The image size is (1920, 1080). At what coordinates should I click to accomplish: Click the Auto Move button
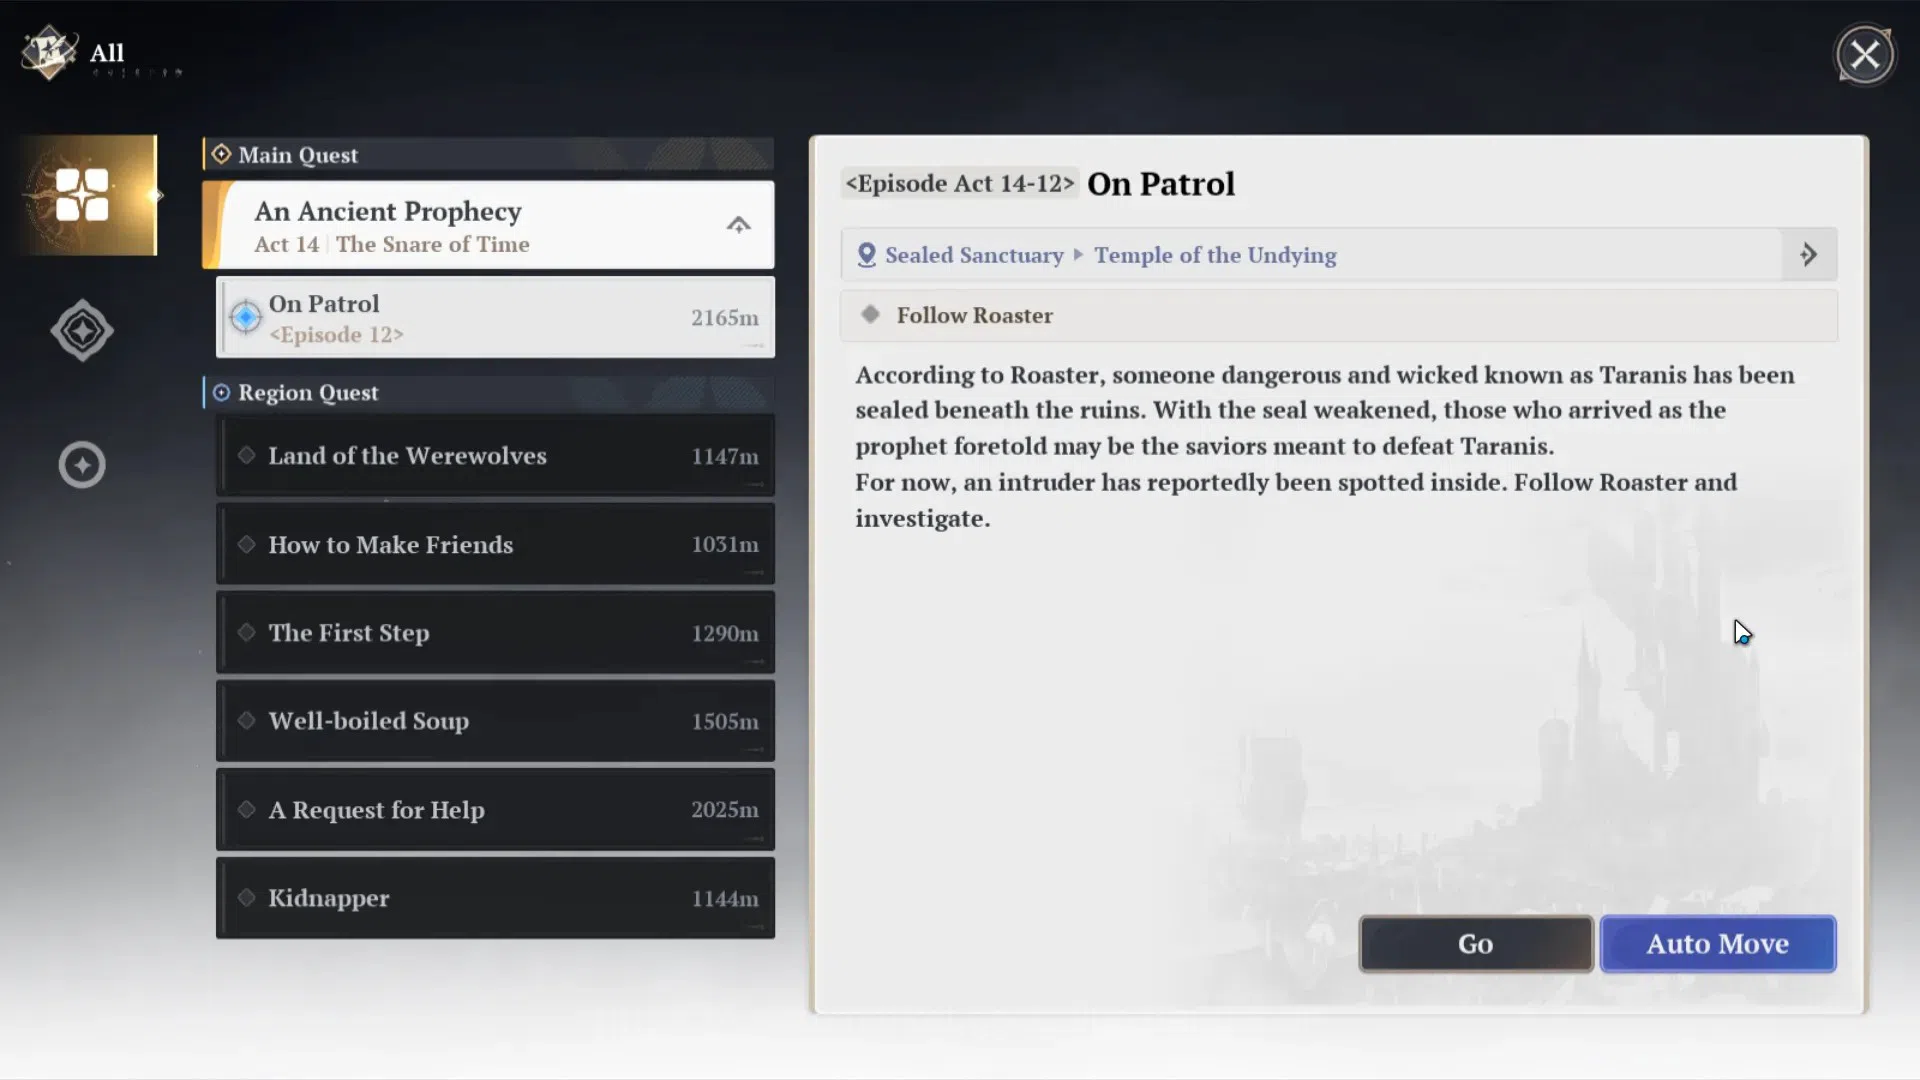(1718, 944)
